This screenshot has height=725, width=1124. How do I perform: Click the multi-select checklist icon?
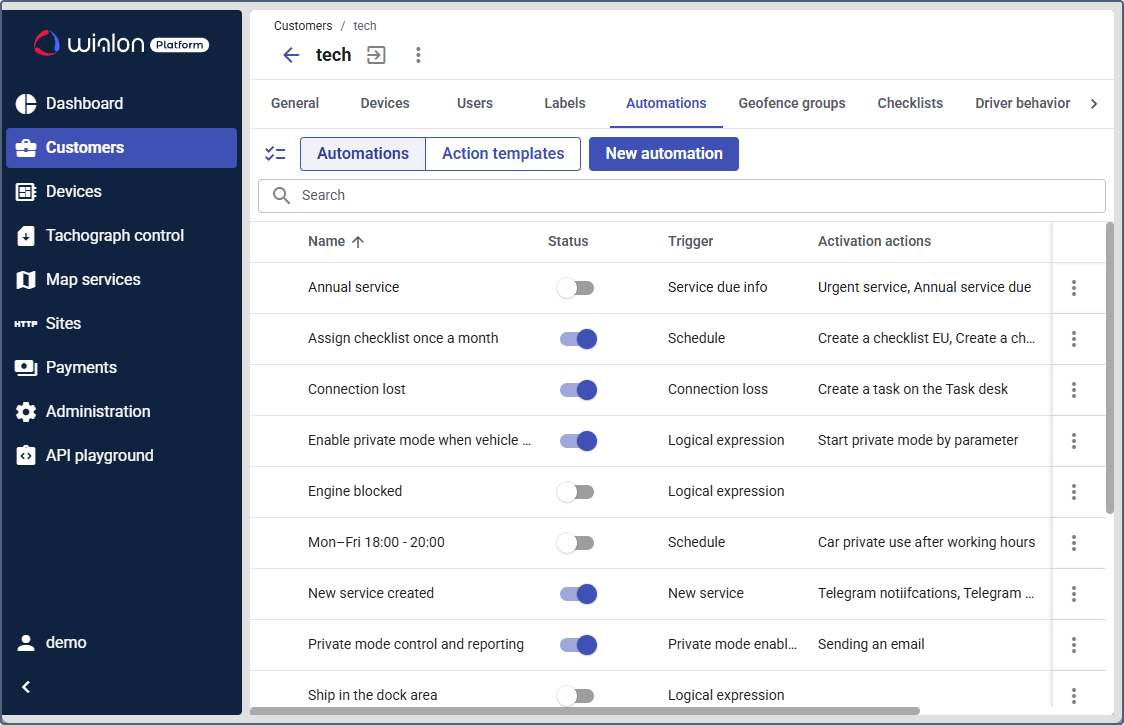[x=275, y=153]
